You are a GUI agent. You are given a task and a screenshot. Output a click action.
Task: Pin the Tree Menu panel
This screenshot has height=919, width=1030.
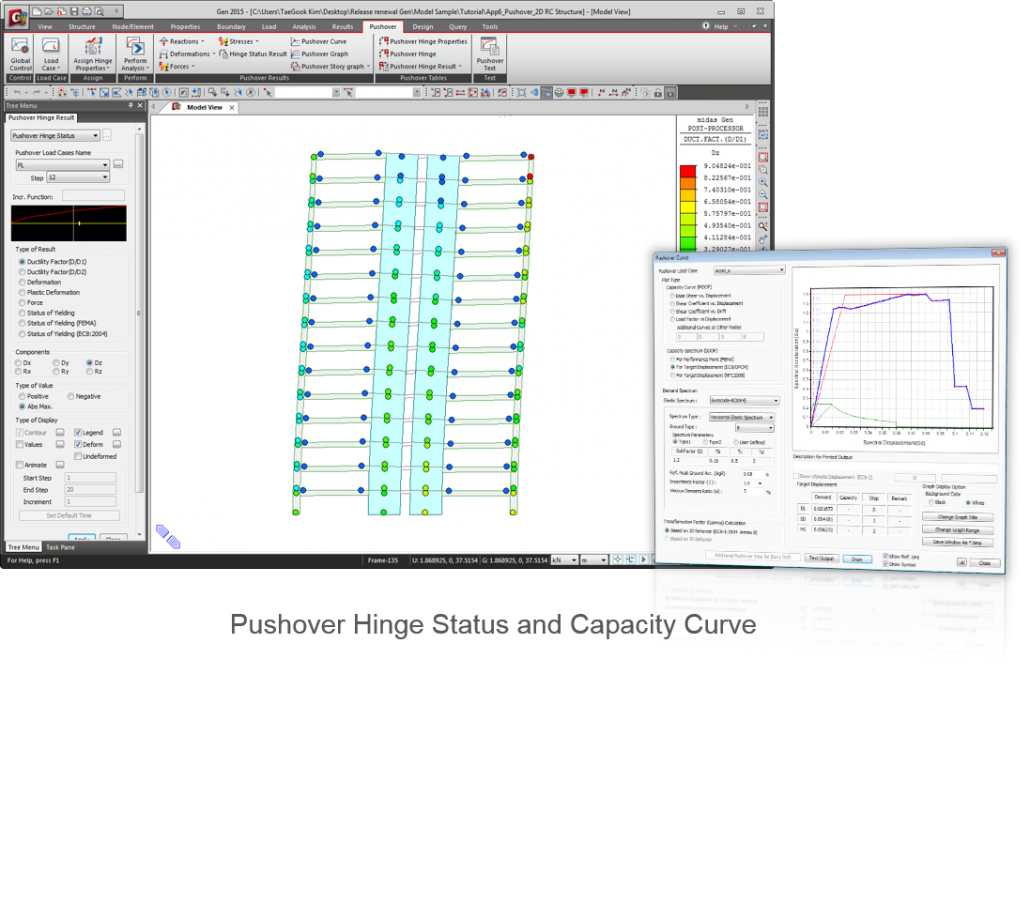coord(130,105)
